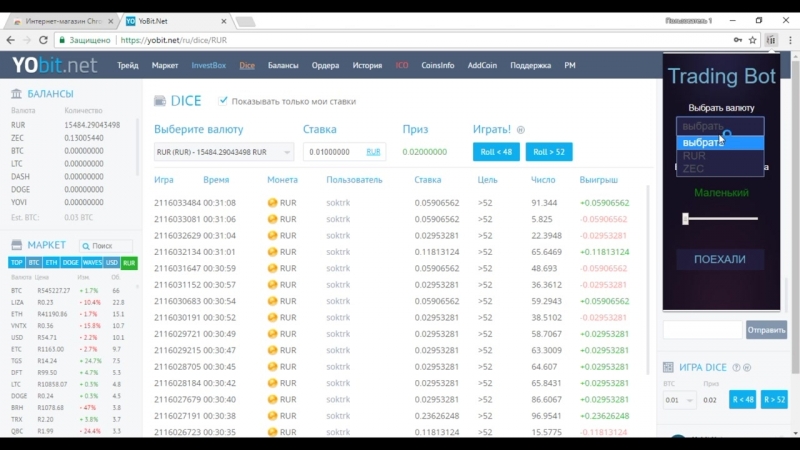
Task: Bookmark this page with the star icon
Action: (753, 40)
